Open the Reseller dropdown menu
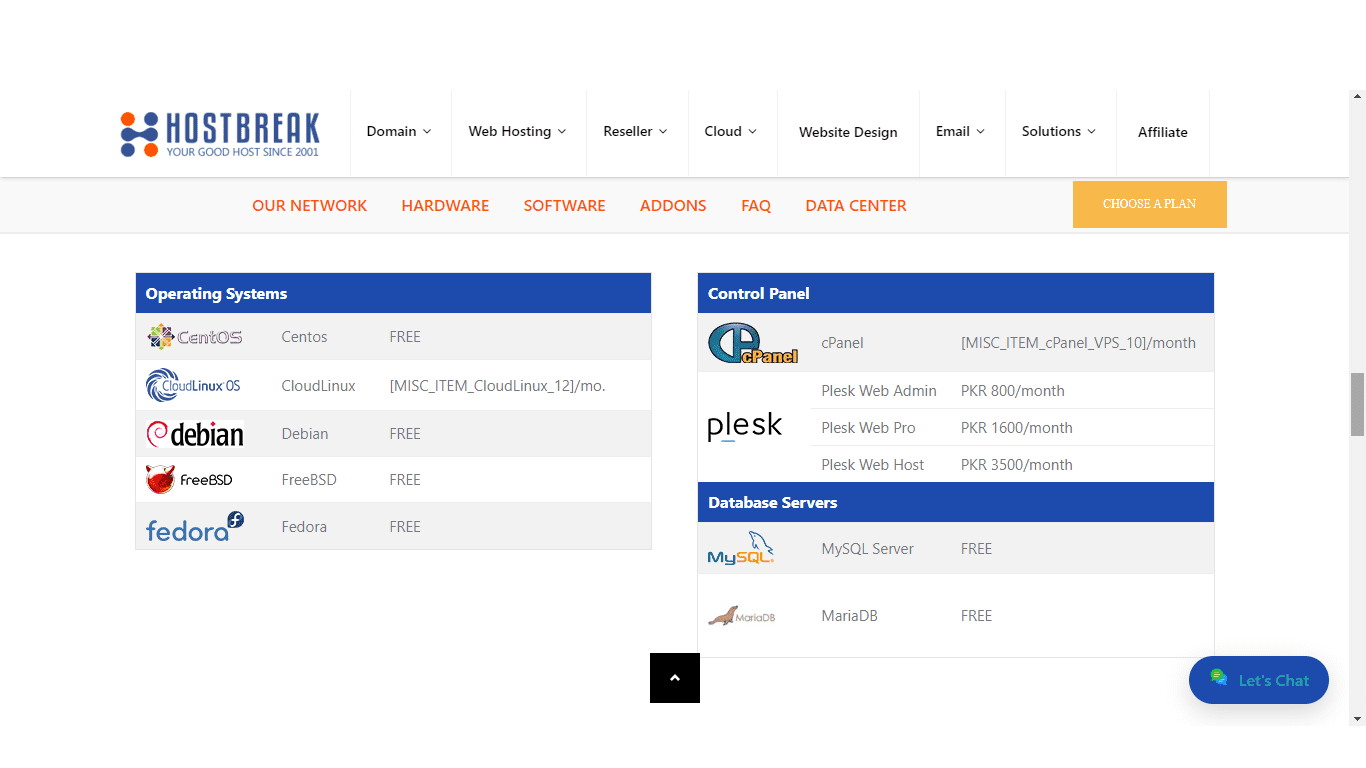This screenshot has width=1366, height=768. pyautogui.click(x=636, y=131)
